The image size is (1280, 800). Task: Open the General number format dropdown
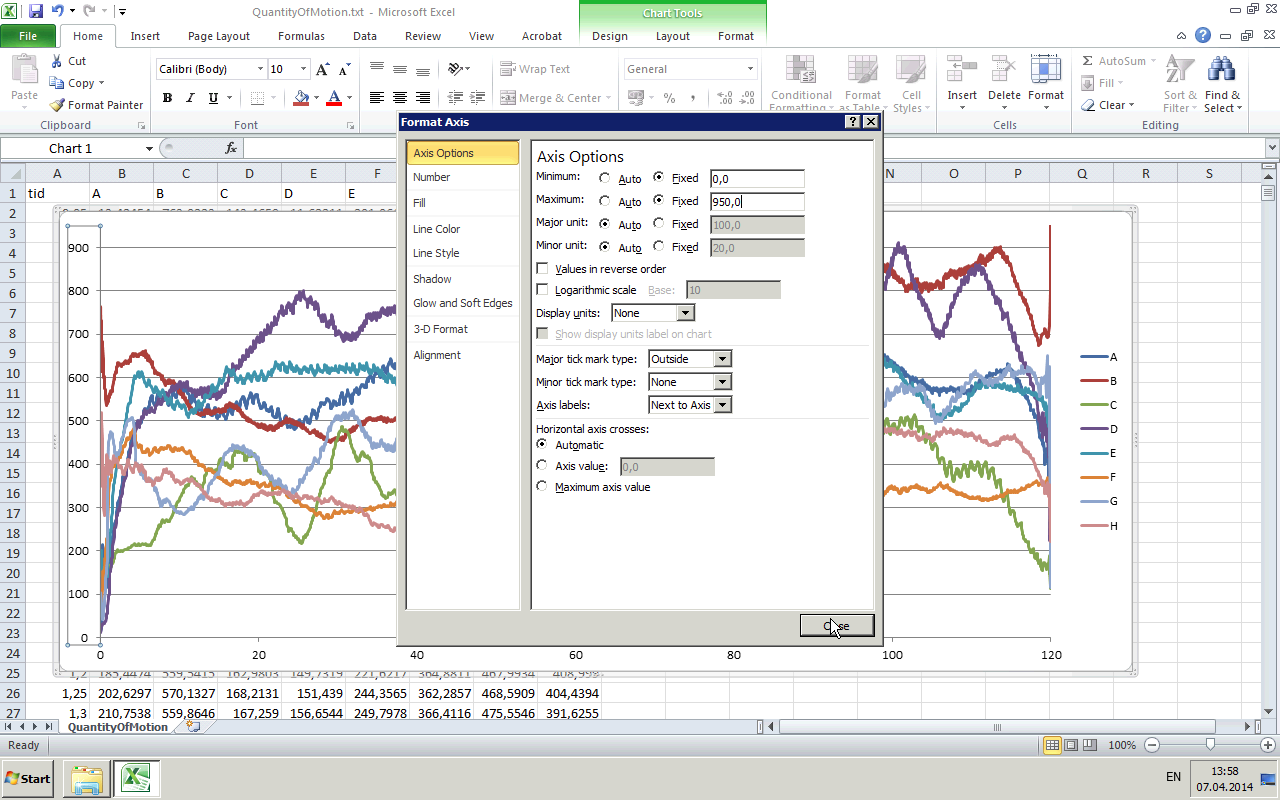pyautogui.click(x=750, y=69)
